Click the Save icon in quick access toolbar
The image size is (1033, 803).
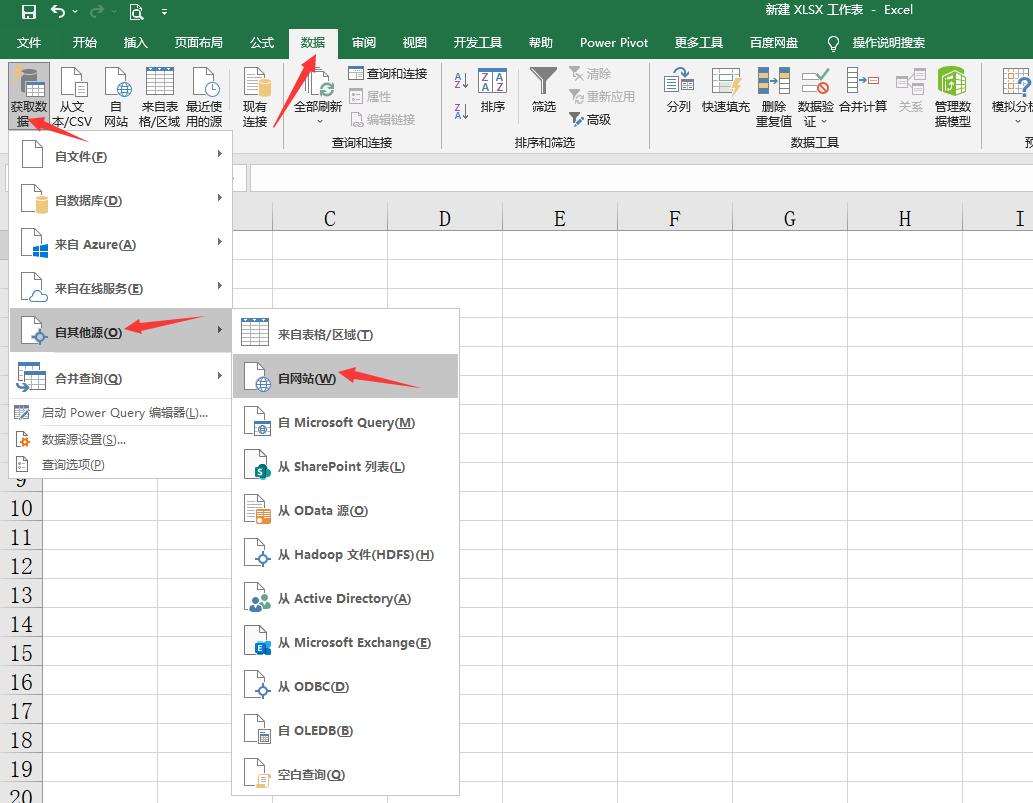tap(28, 12)
